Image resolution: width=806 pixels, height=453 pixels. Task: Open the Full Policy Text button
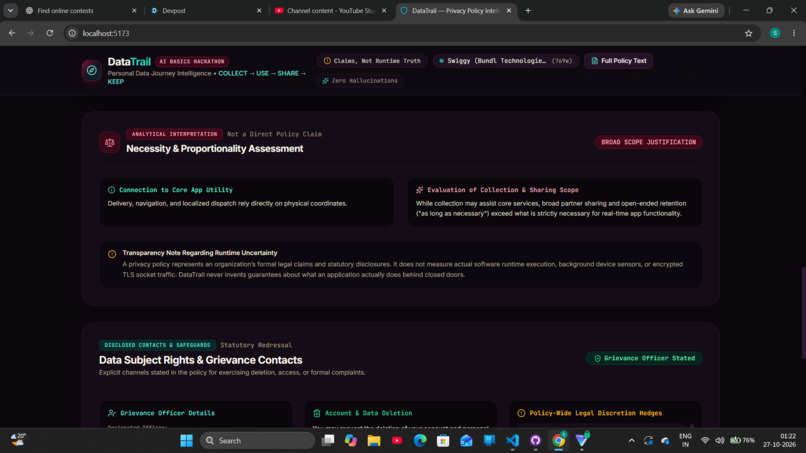(618, 61)
